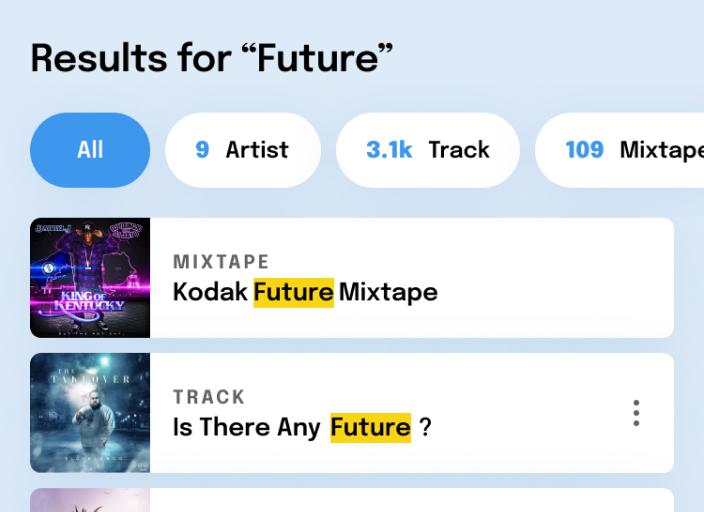Click the 3.1k count on the Track tab

pyautogui.click(x=389, y=150)
